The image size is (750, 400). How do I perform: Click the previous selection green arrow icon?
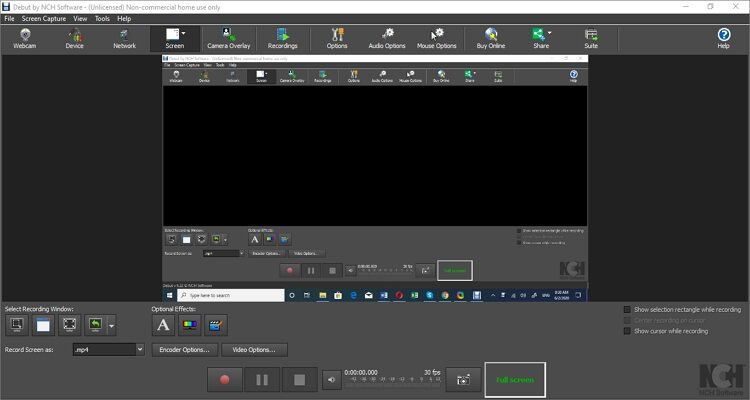tap(96, 325)
